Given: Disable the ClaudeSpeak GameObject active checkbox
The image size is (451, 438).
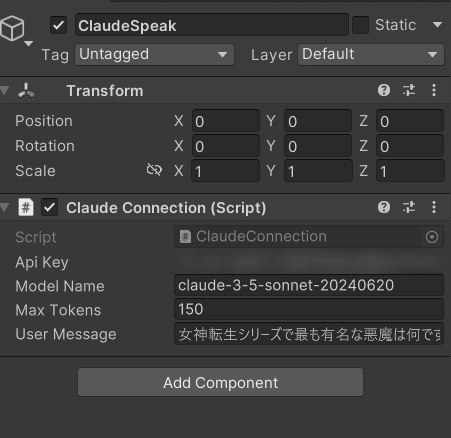Looking at the screenshot, I should (58, 25).
